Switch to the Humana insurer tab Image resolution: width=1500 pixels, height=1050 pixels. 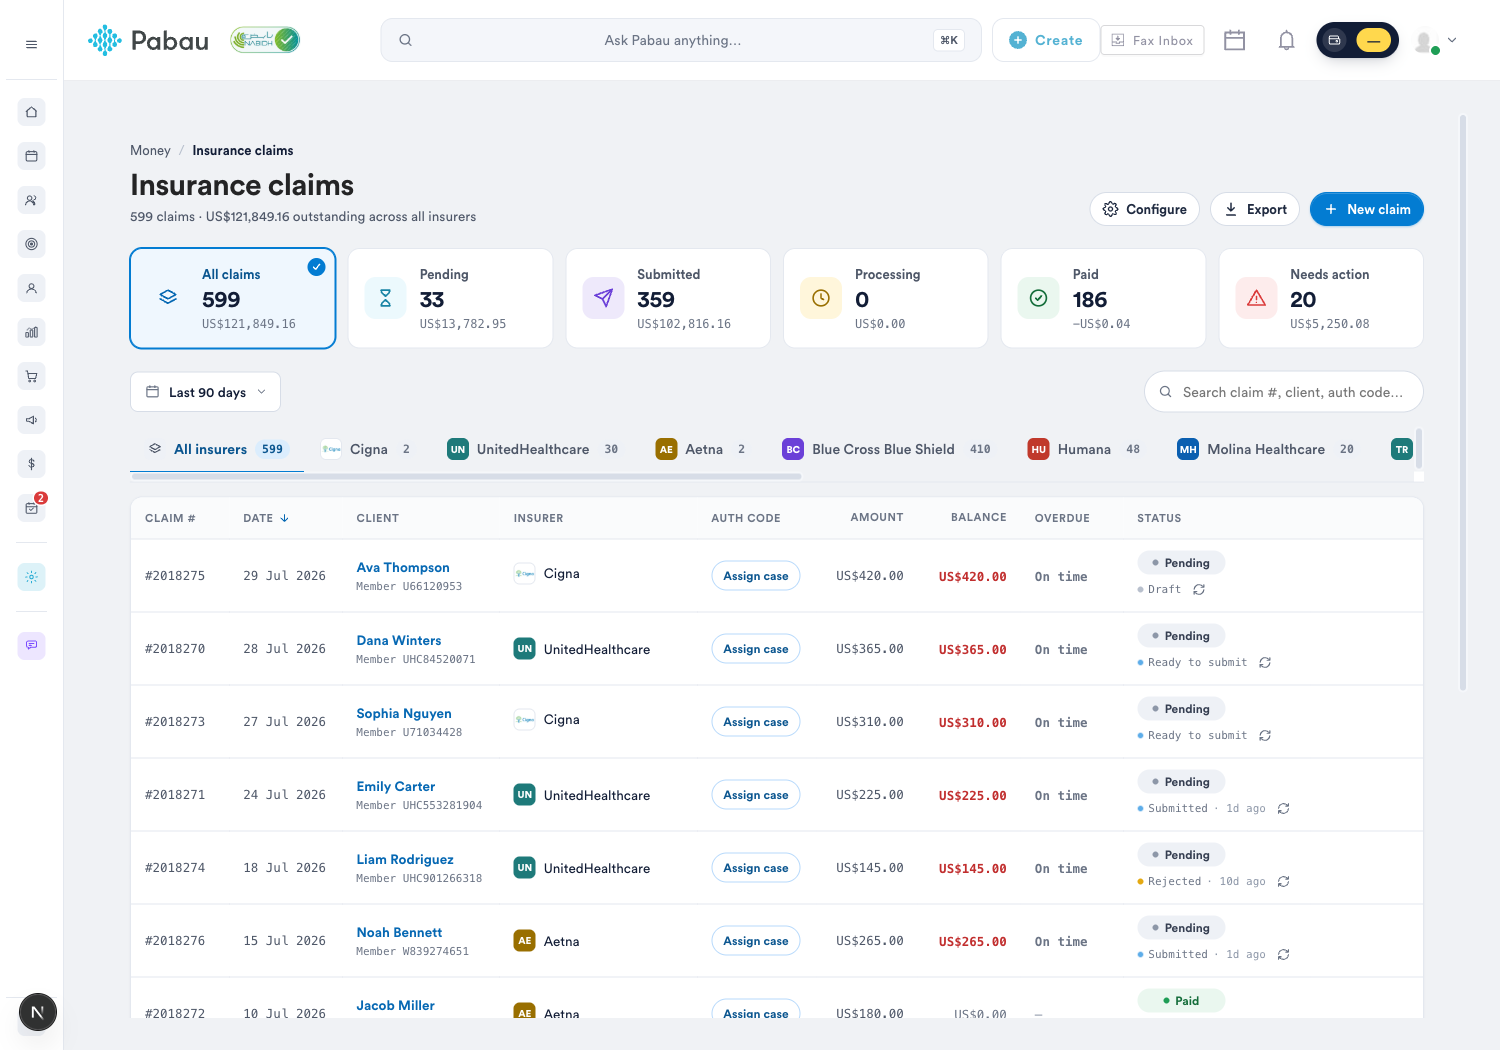(x=1084, y=450)
